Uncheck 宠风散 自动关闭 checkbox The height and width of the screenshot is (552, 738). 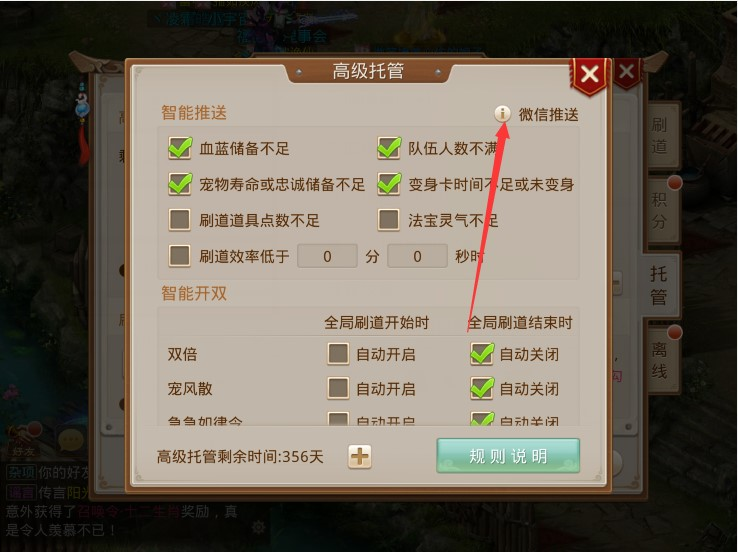click(x=481, y=389)
